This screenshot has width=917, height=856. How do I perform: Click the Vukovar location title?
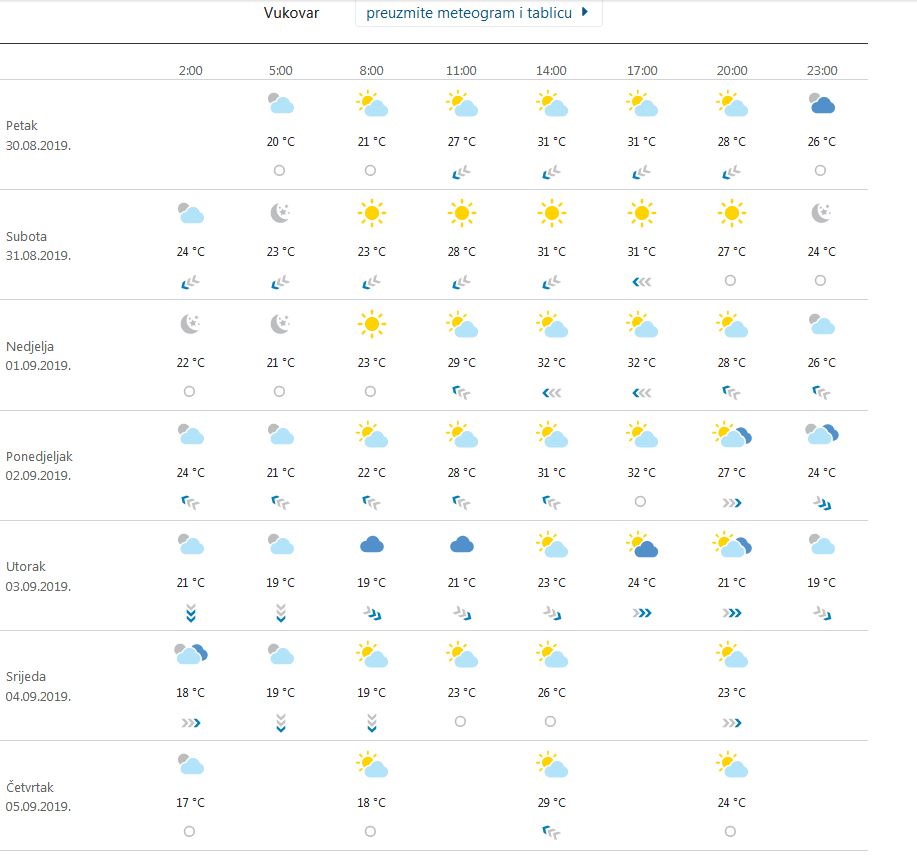[x=291, y=13]
